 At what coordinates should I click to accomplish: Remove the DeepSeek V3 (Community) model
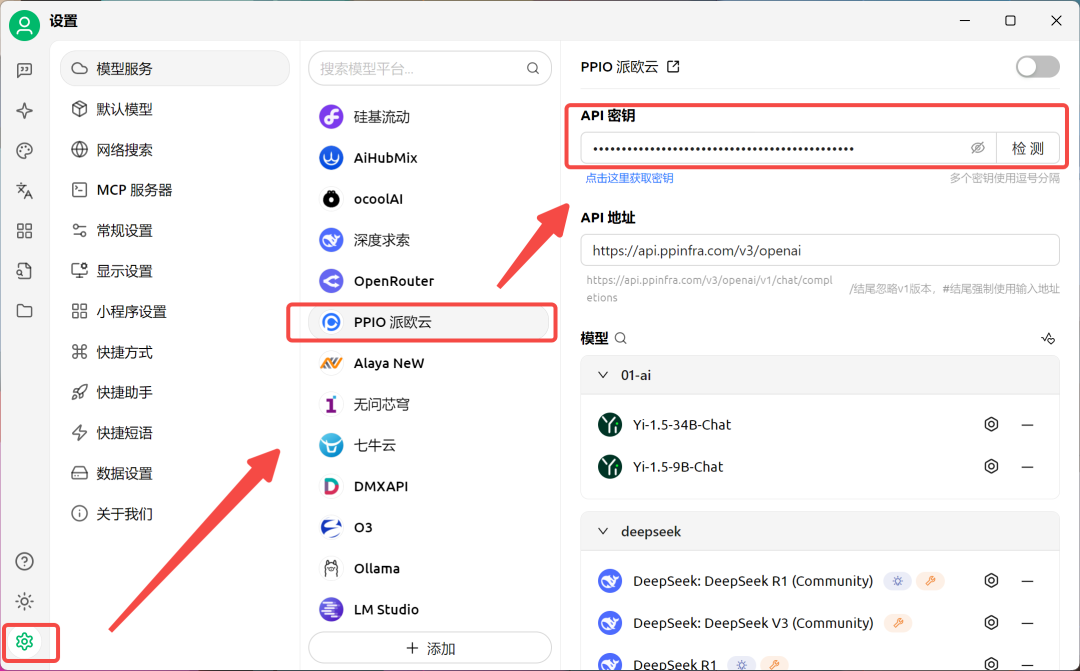click(1027, 623)
